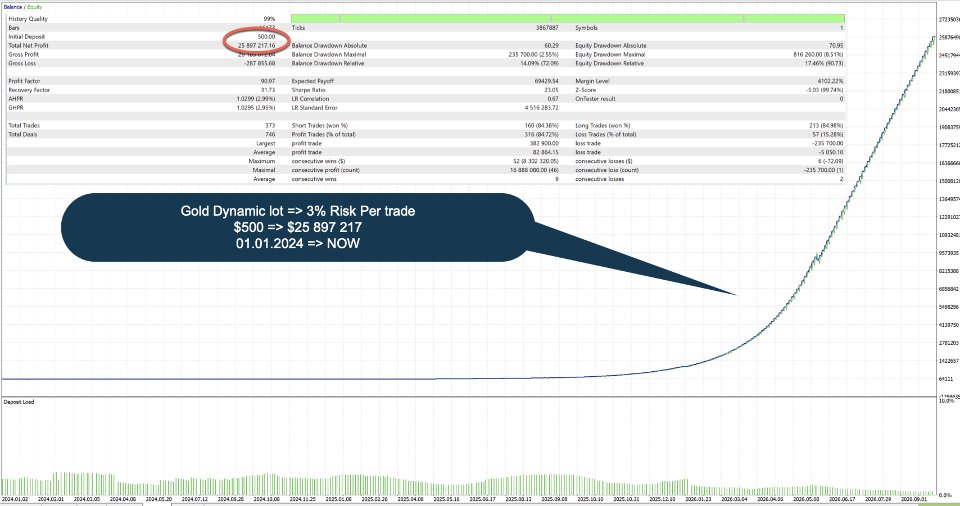Image resolution: width=960 pixels, height=506 pixels.
Task: Select the LR Correlation label
Action: (310, 99)
